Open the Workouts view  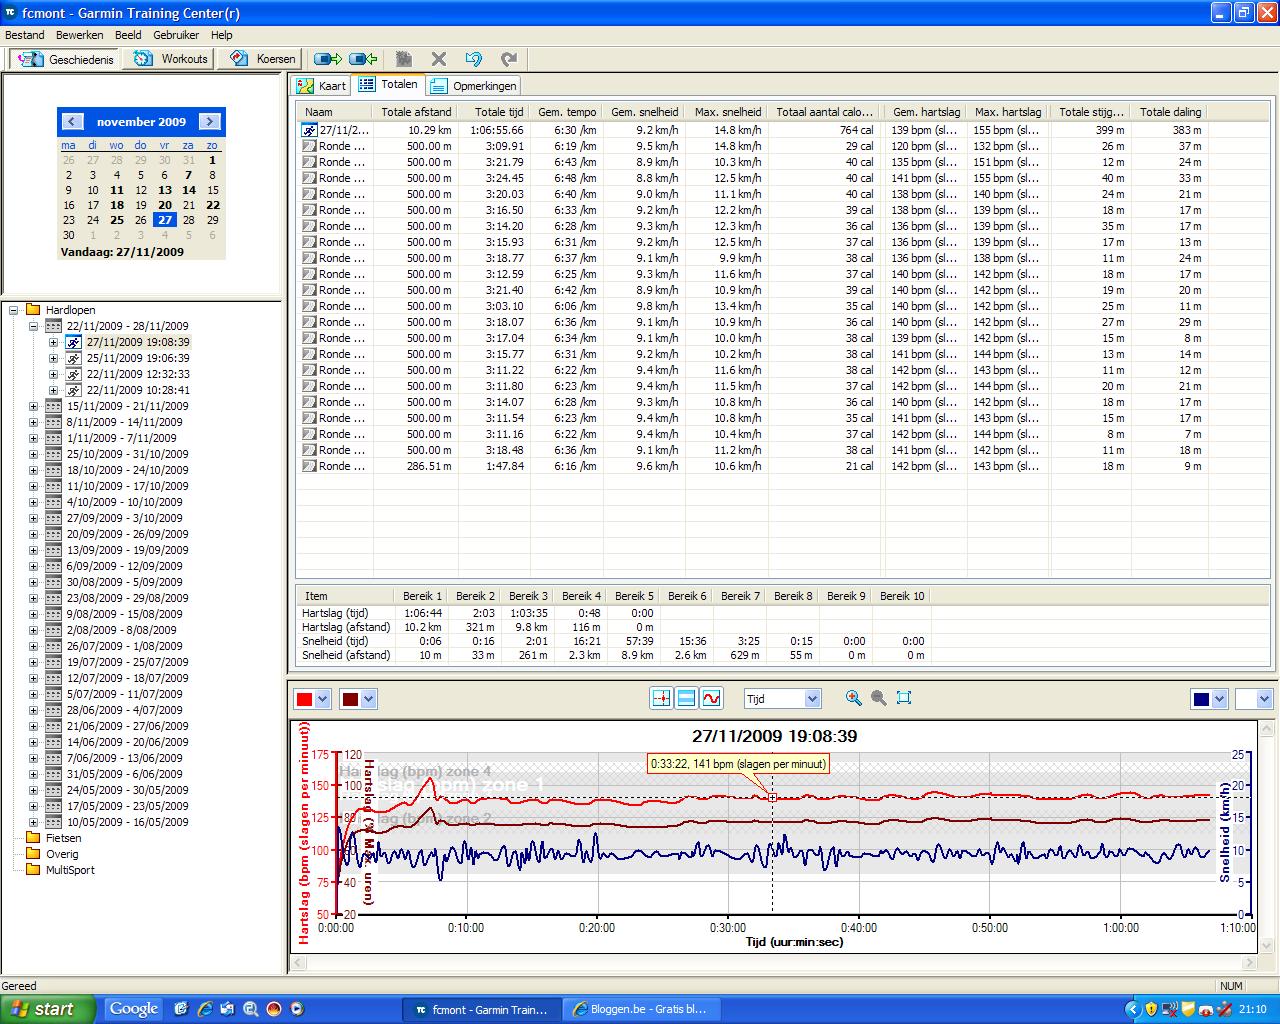tap(171, 59)
